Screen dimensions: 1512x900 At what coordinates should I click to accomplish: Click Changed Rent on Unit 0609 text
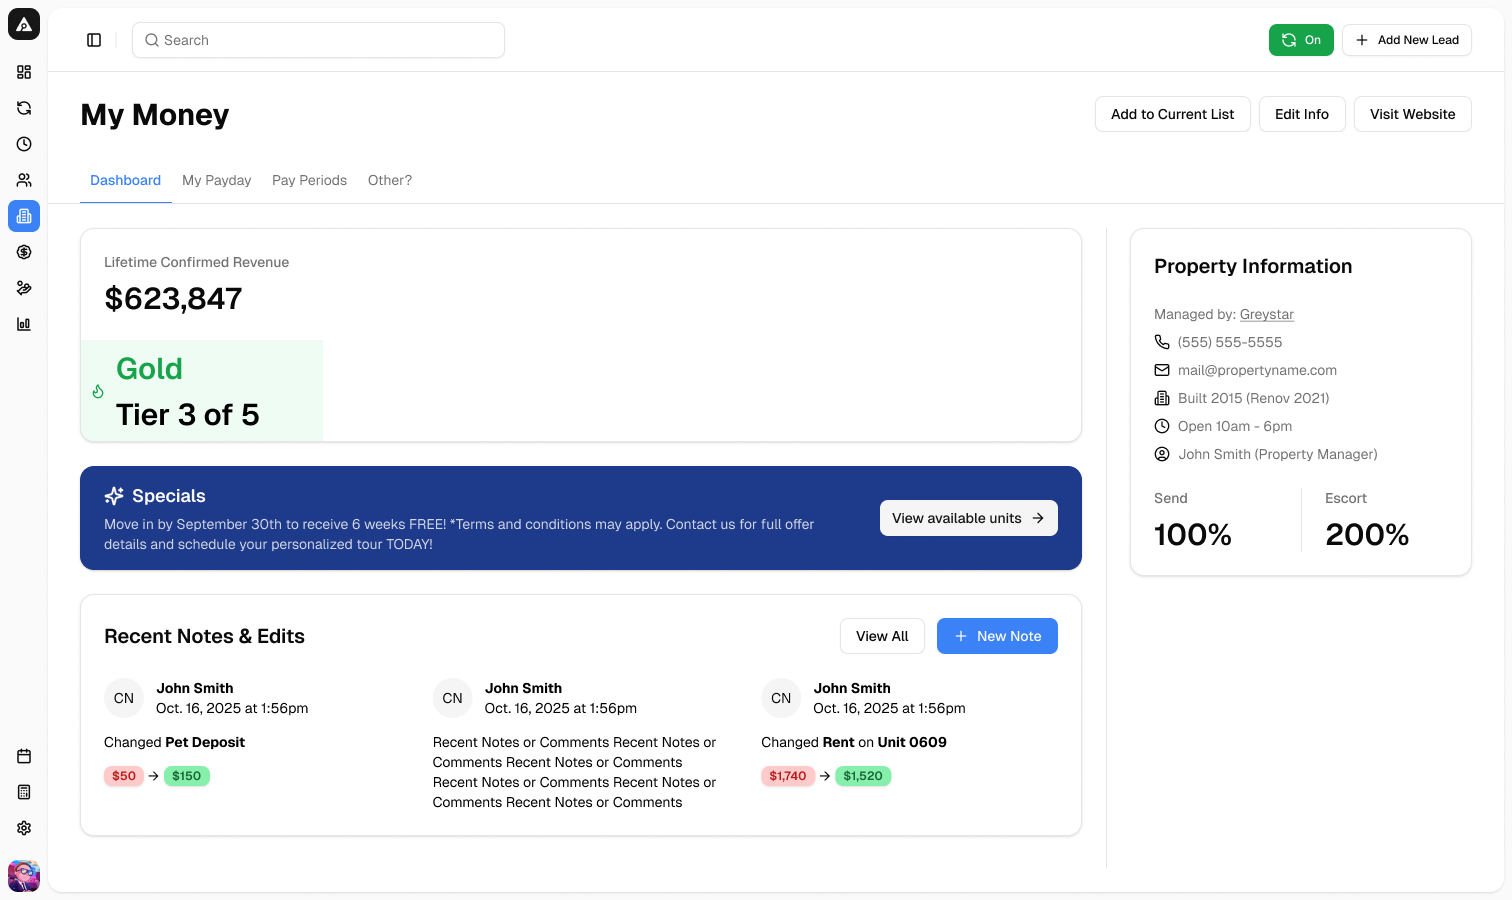tap(854, 742)
